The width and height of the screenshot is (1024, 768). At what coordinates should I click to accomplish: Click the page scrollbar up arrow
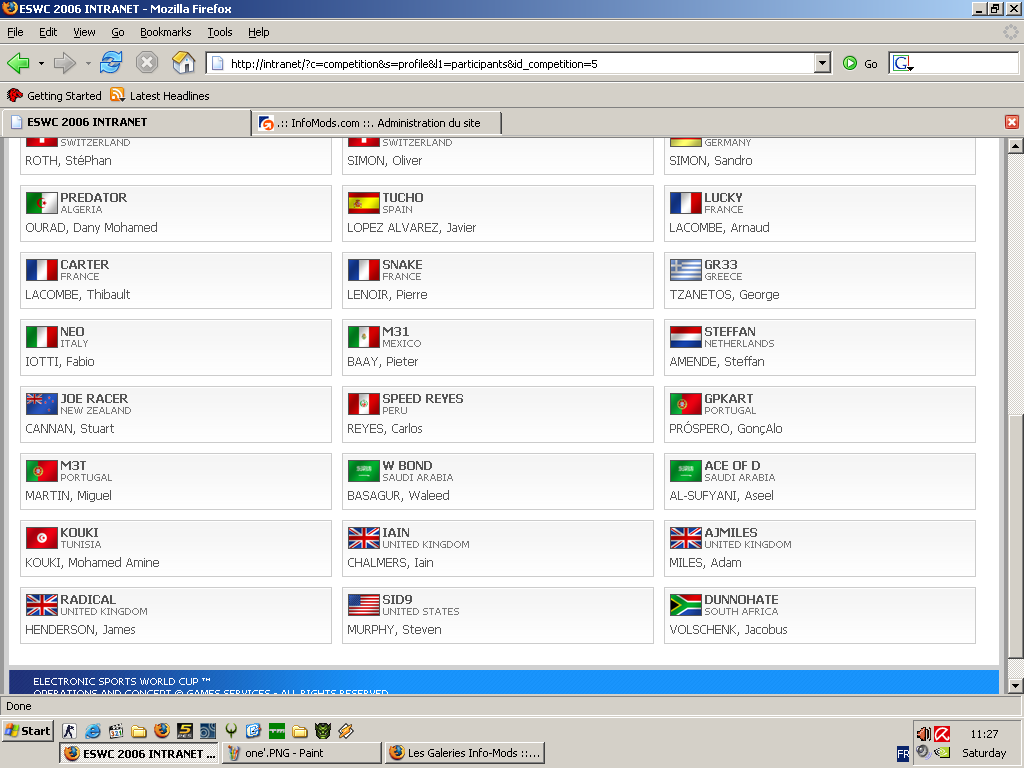click(1015, 146)
